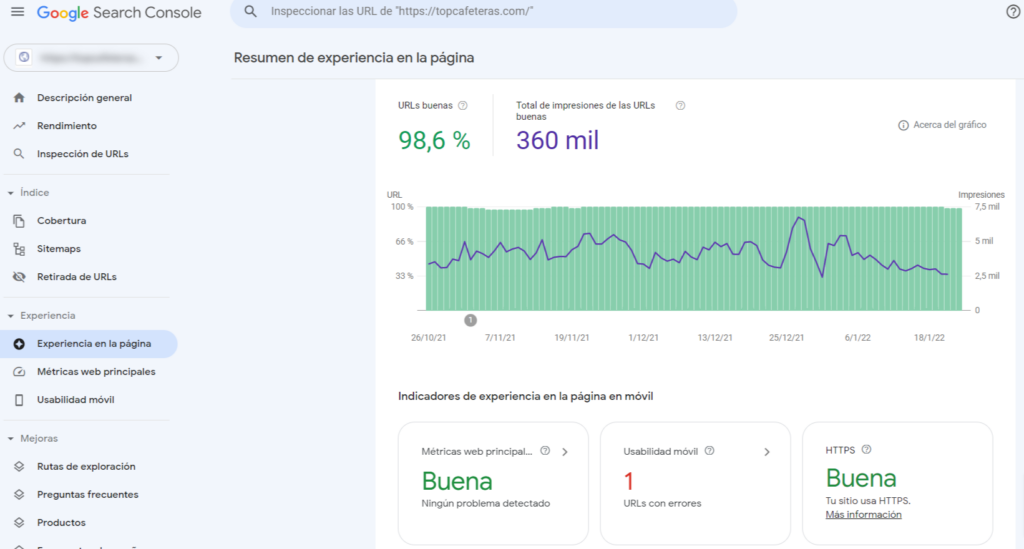Click the 18/1/22 date label on chart
Image resolution: width=1024 pixels, height=549 pixels.
929,337
